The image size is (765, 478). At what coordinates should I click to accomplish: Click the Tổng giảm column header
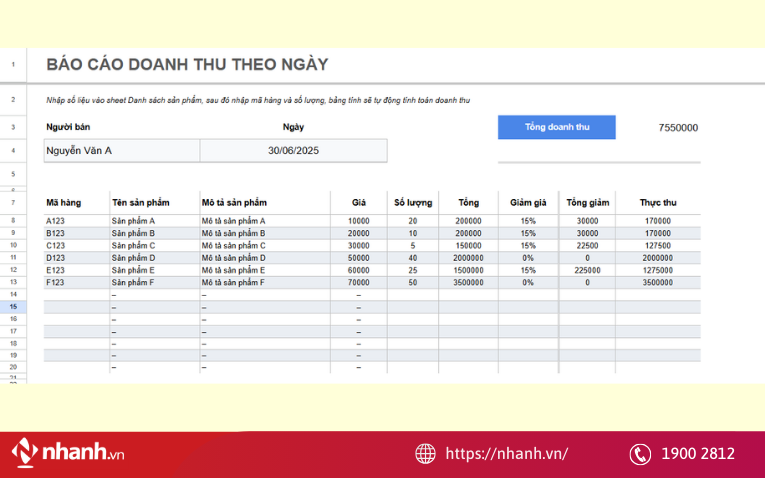click(x=587, y=202)
